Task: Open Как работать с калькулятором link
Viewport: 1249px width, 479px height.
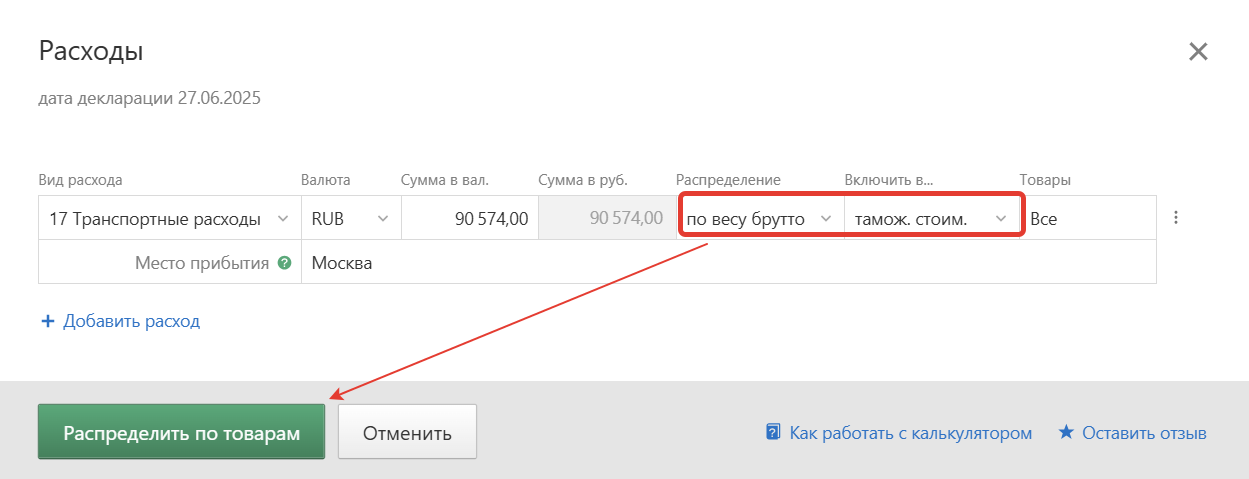Action: (910, 433)
